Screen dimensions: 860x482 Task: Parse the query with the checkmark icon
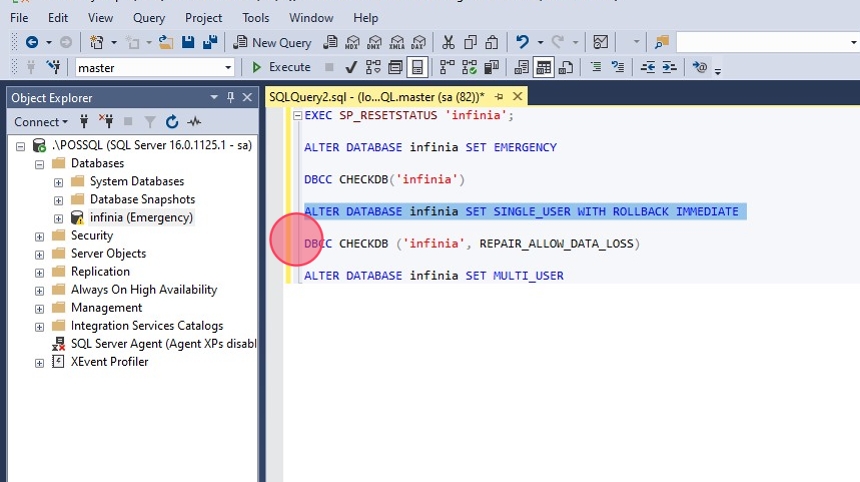pos(351,67)
